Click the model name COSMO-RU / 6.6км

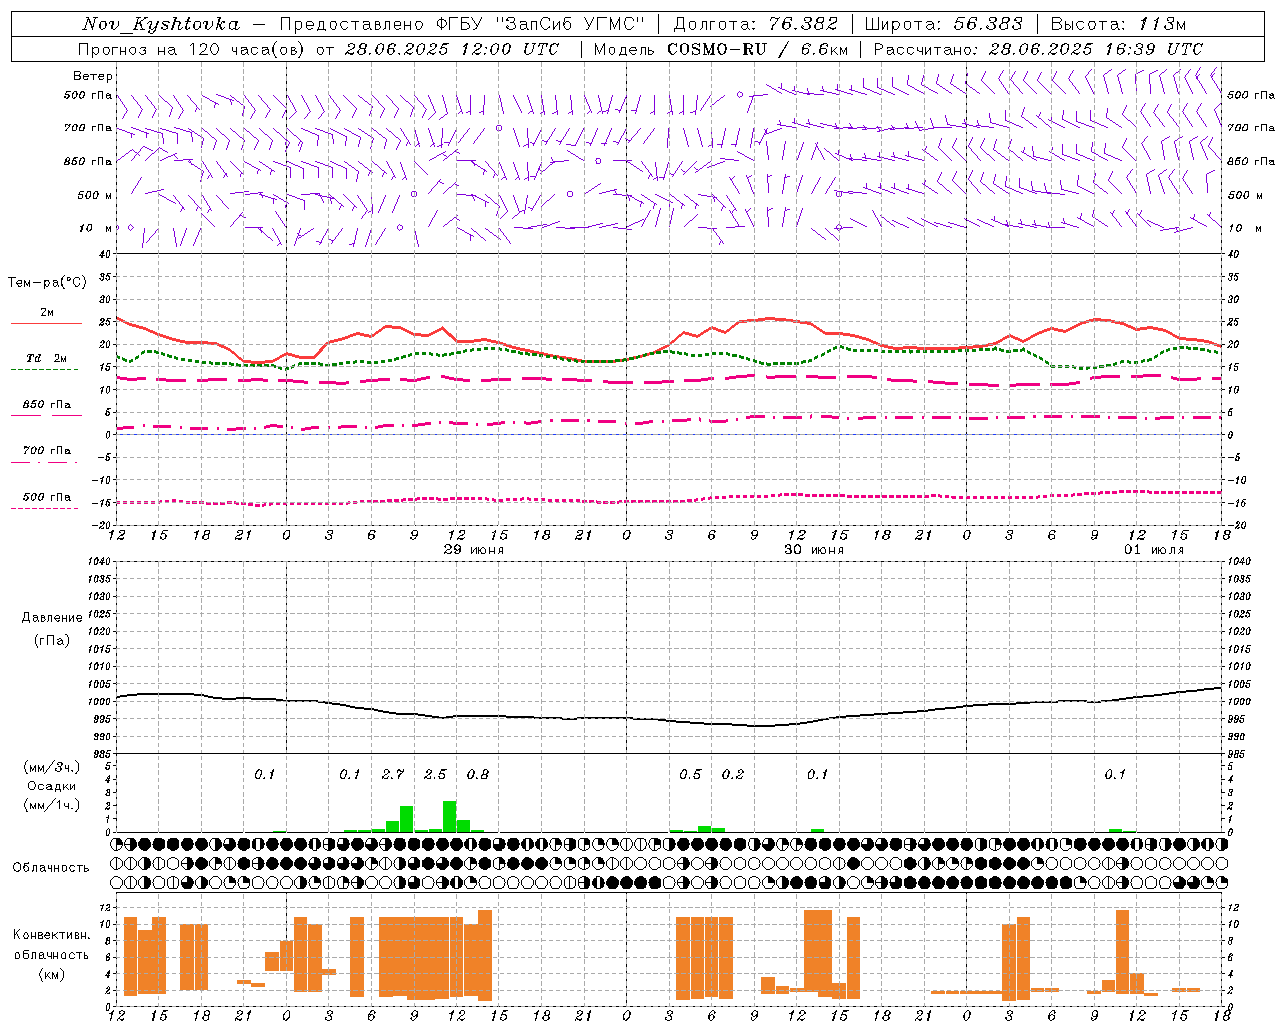click(757, 49)
